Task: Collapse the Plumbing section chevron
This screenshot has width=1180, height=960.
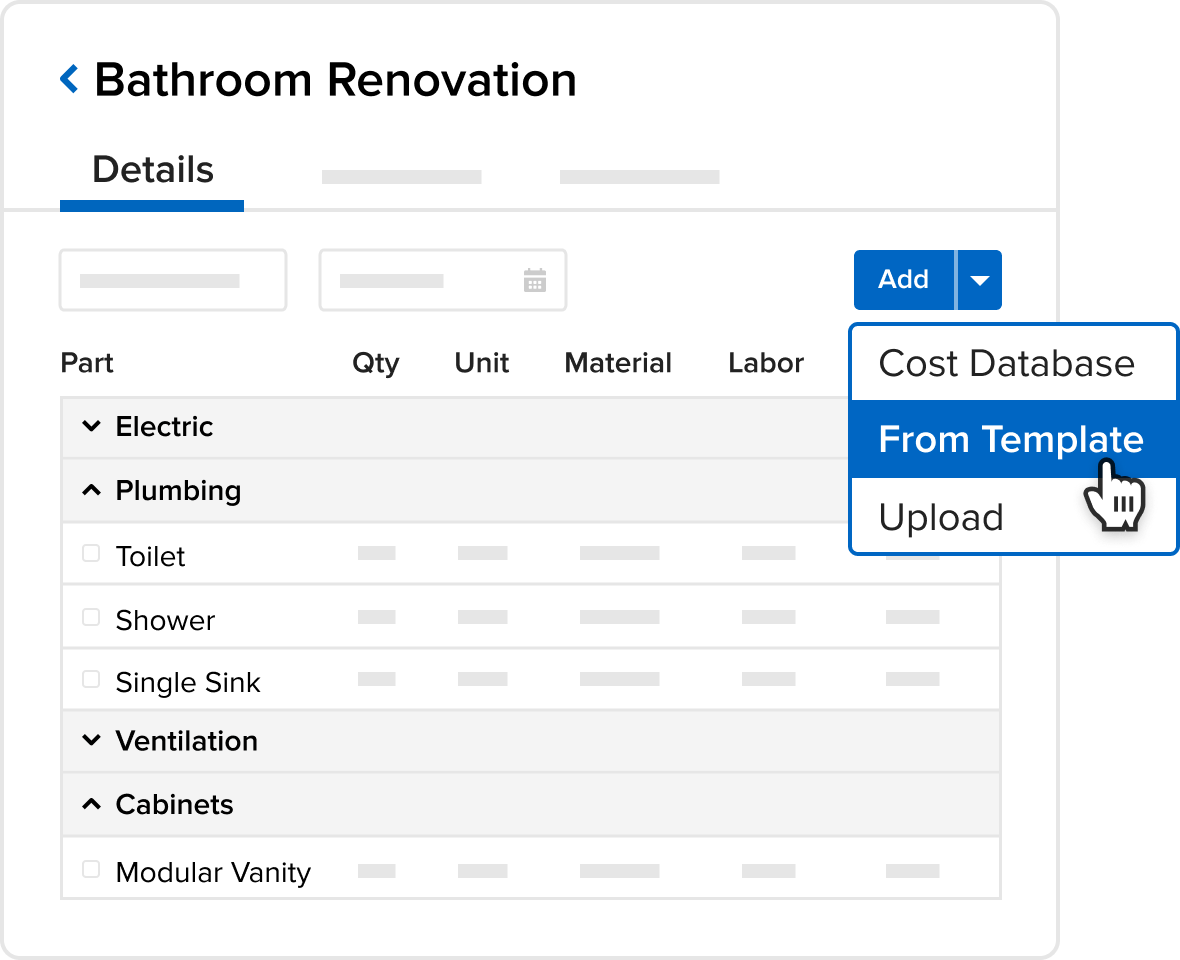Action: [91, 490]
